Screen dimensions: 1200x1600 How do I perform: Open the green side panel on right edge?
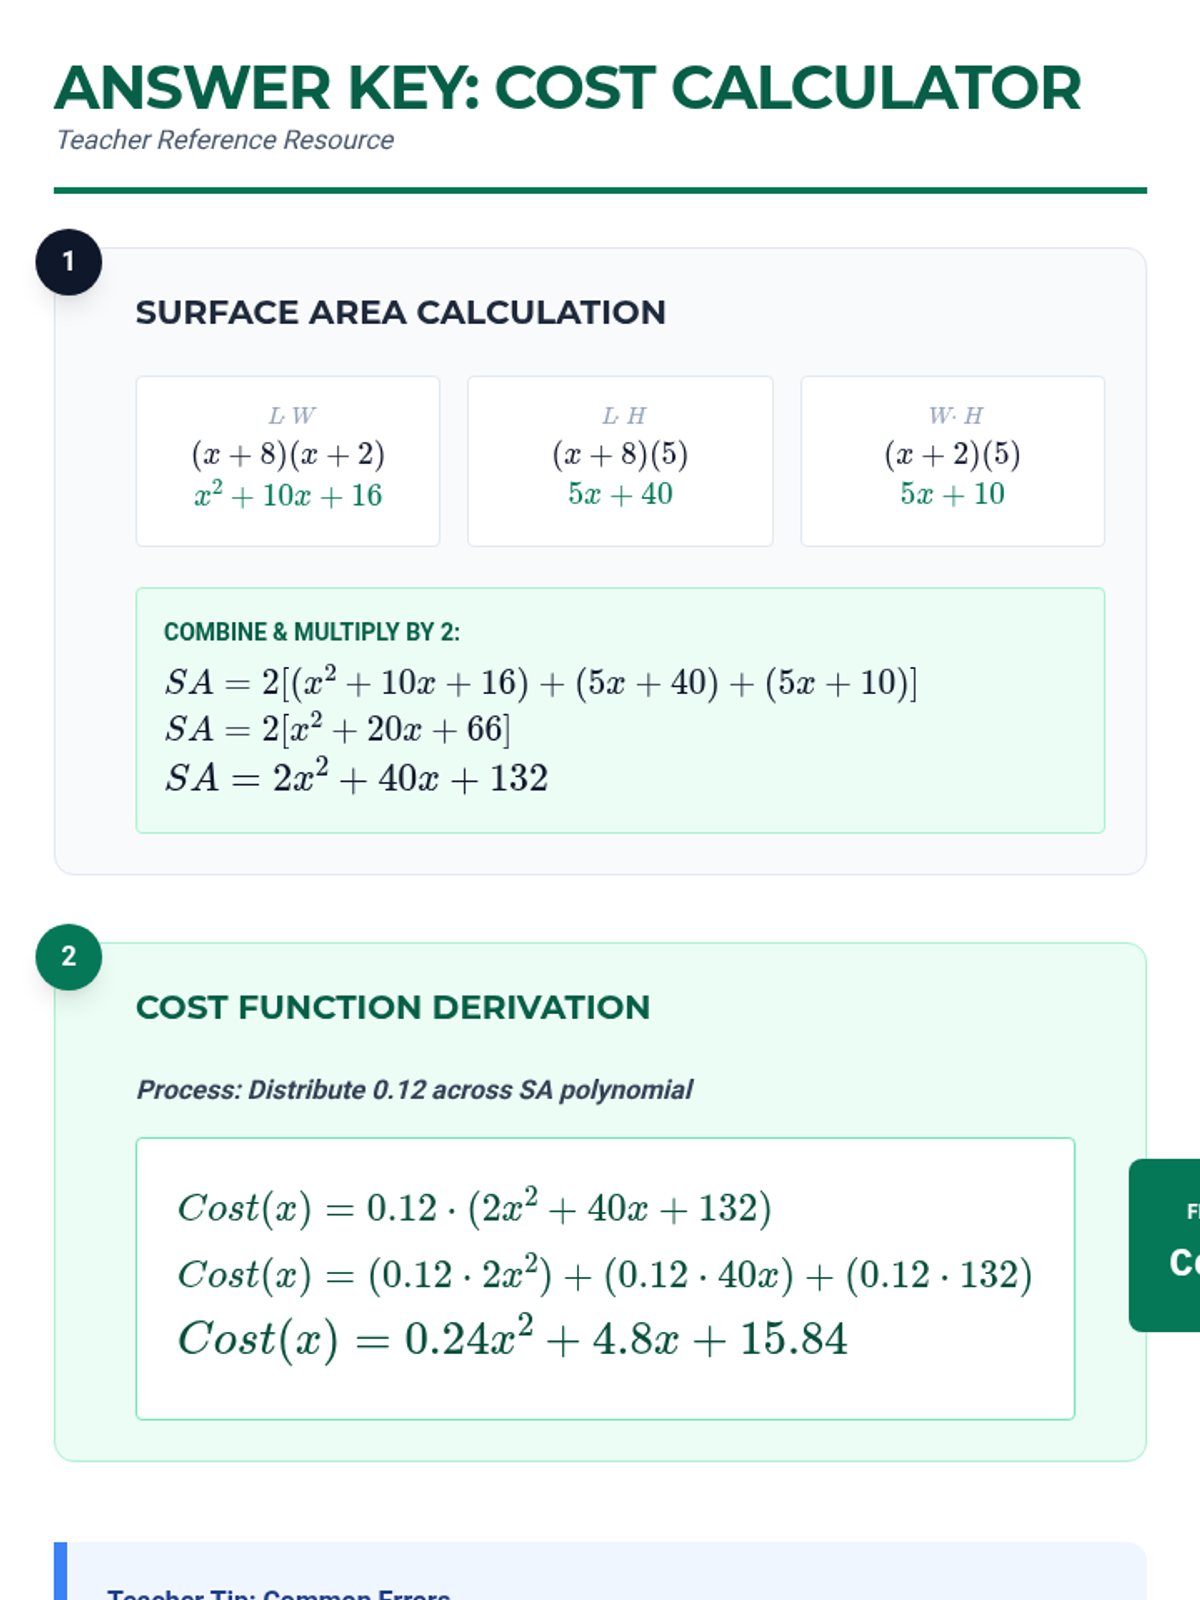coord(1166,1245)
